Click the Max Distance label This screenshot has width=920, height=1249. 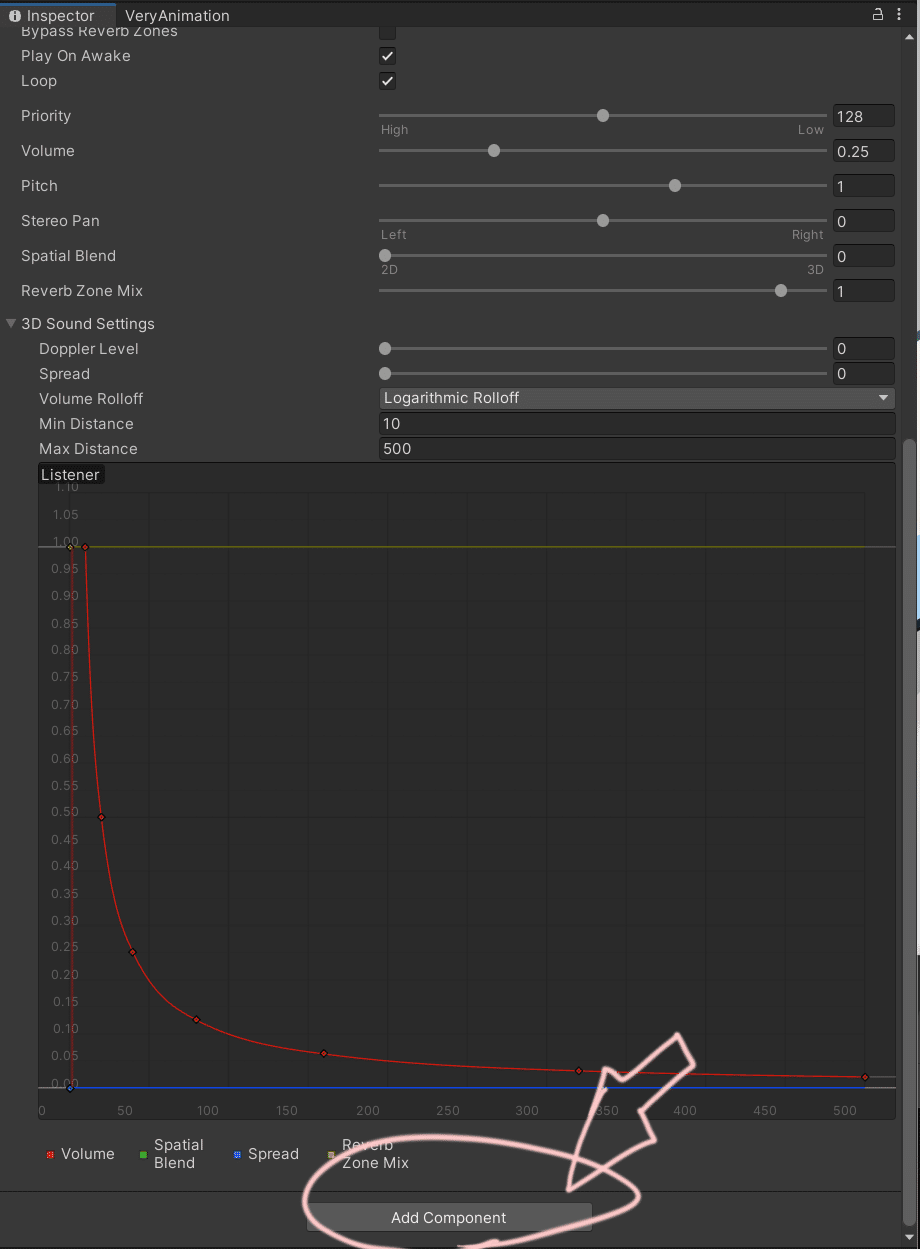point(88,449)
